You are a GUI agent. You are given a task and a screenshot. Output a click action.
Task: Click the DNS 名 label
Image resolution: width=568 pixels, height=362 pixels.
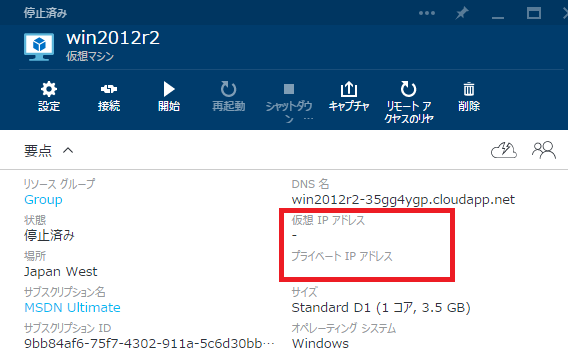pyautogui.click(x=310, y=184)
